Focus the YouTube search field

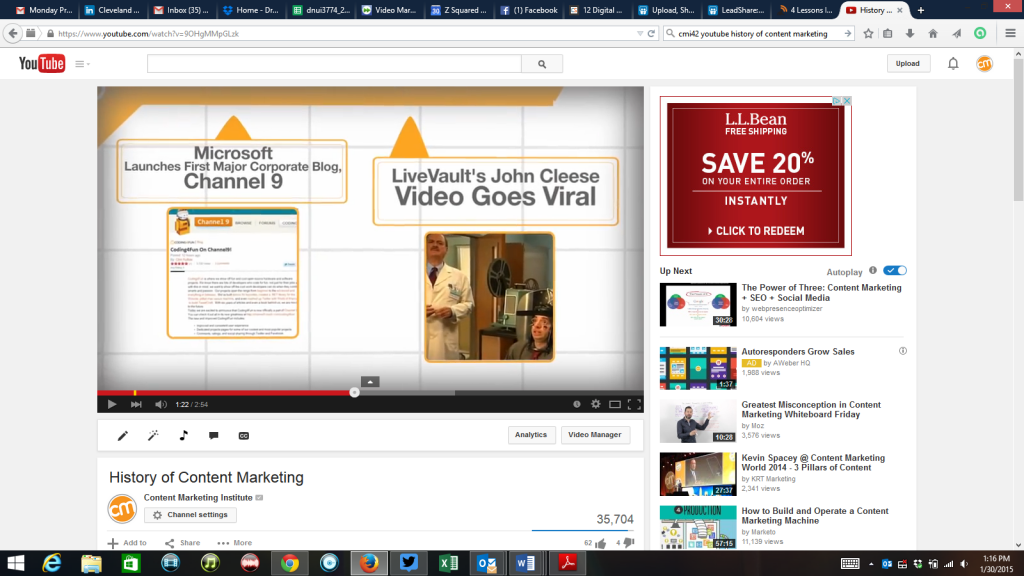[x=334, y=64]
